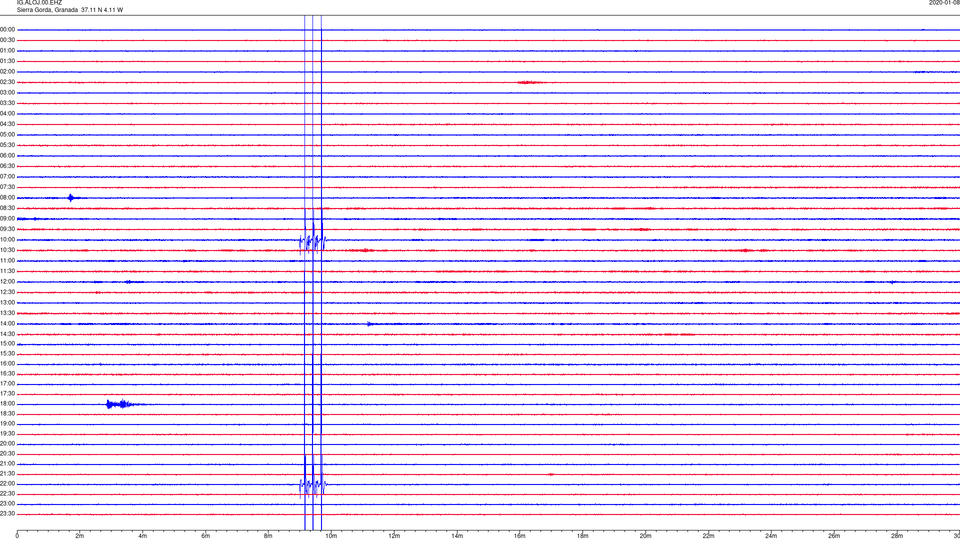Select the 02:00 trace time label
Image resolution: width=960 pixels, height=540 pixels.
coord(7,71)
